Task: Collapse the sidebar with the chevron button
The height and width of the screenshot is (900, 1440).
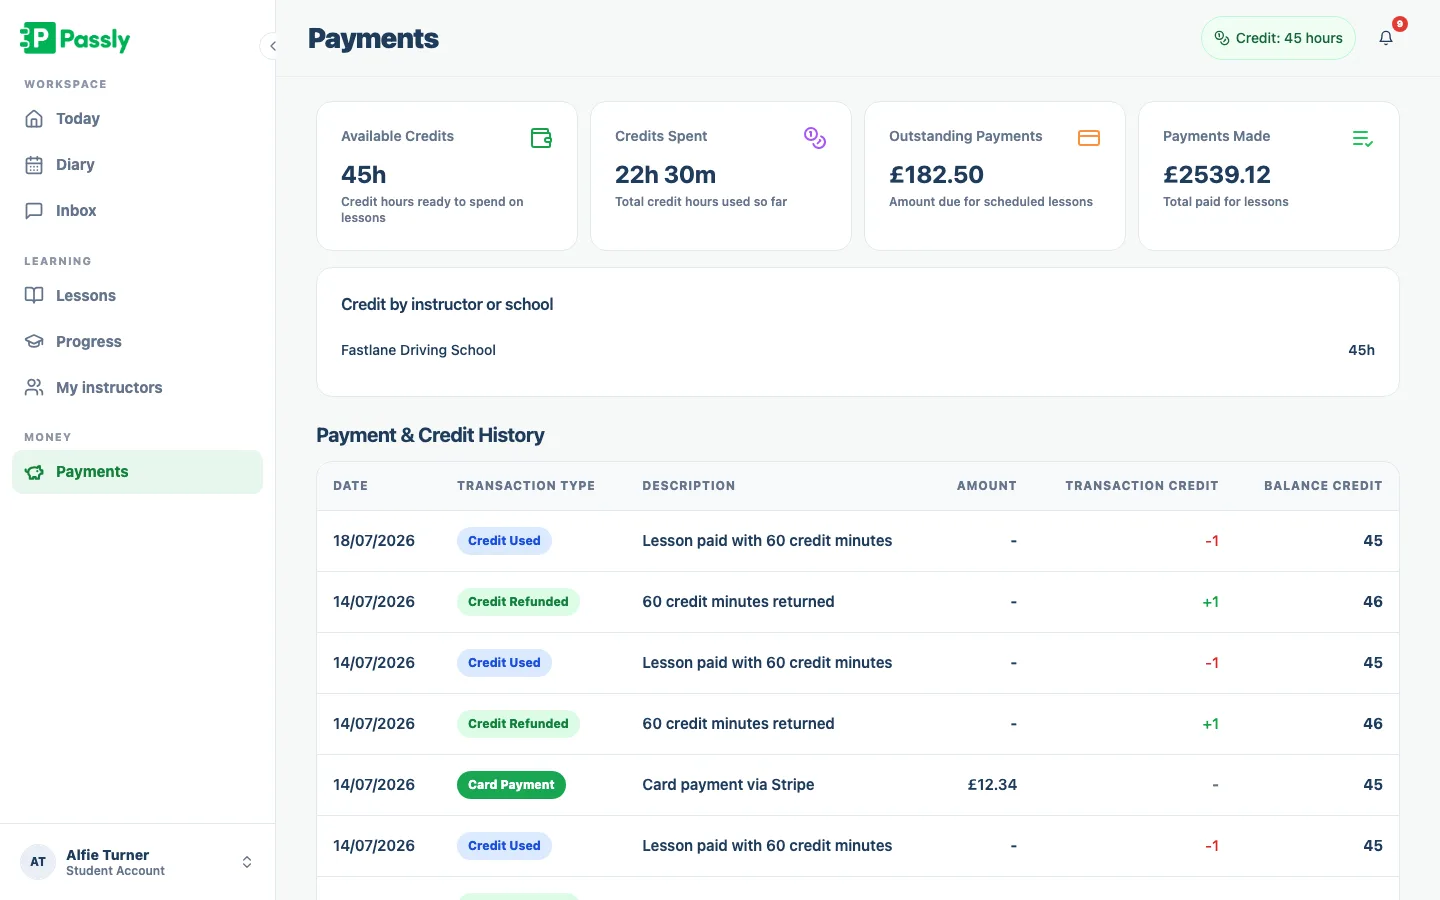Action: (272, 46)
